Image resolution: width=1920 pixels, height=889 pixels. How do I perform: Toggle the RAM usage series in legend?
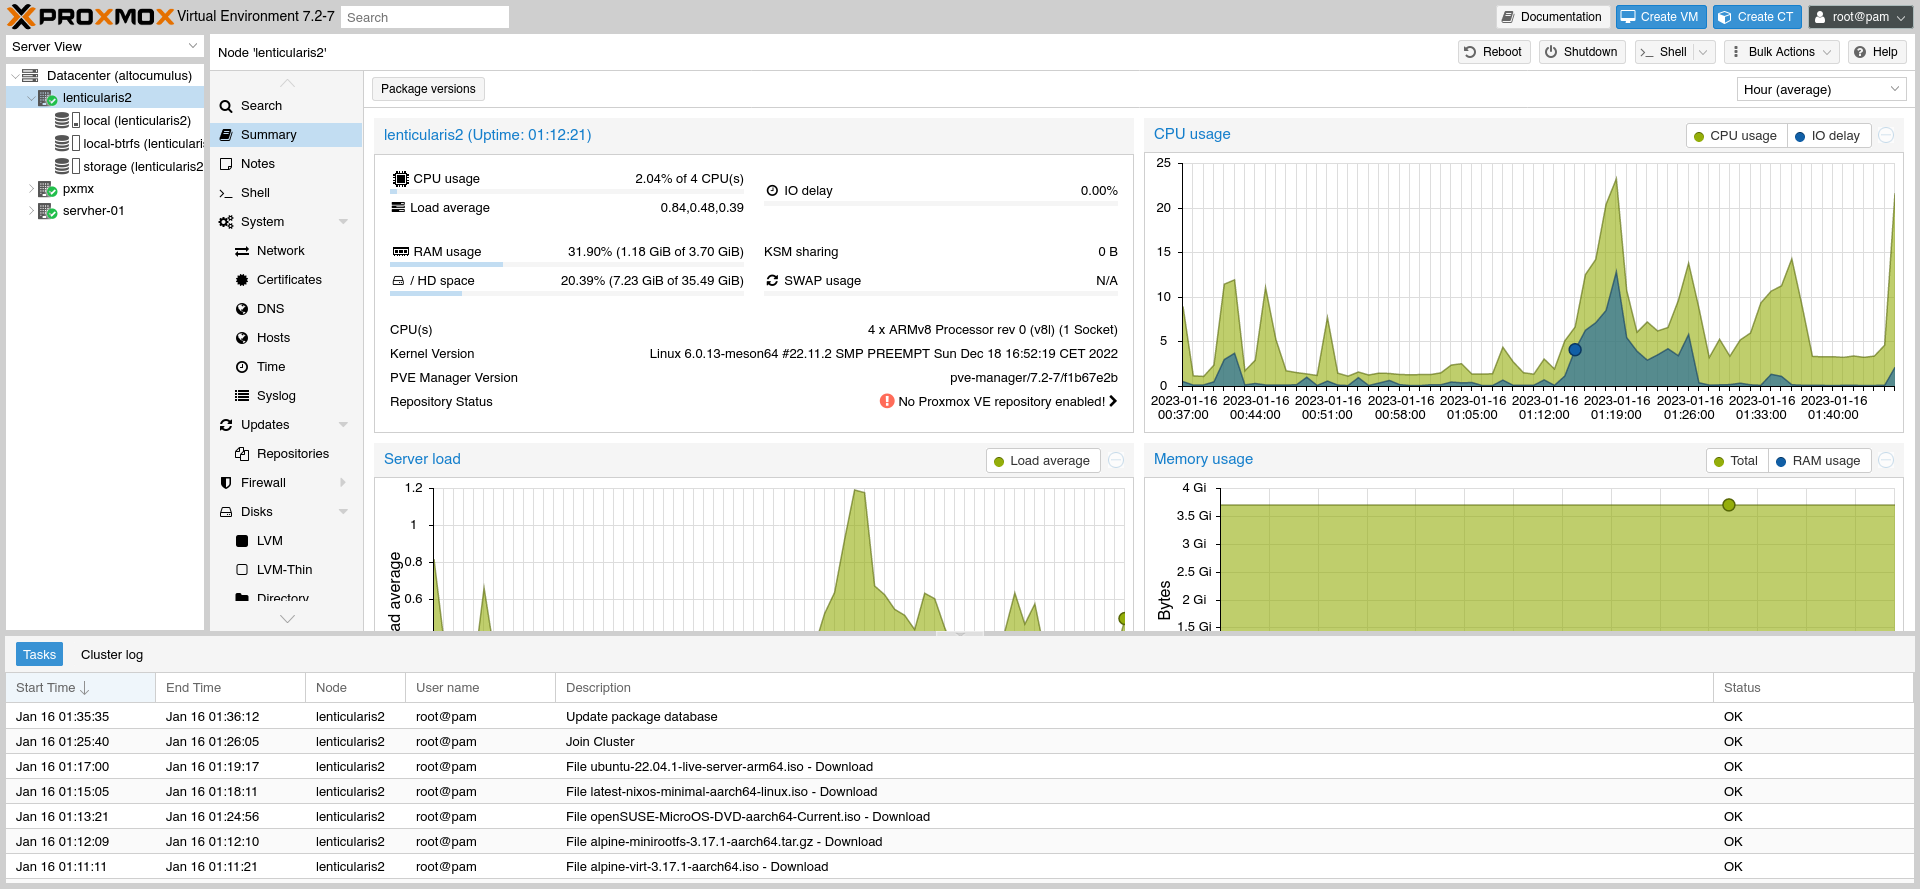(1819, 461)
